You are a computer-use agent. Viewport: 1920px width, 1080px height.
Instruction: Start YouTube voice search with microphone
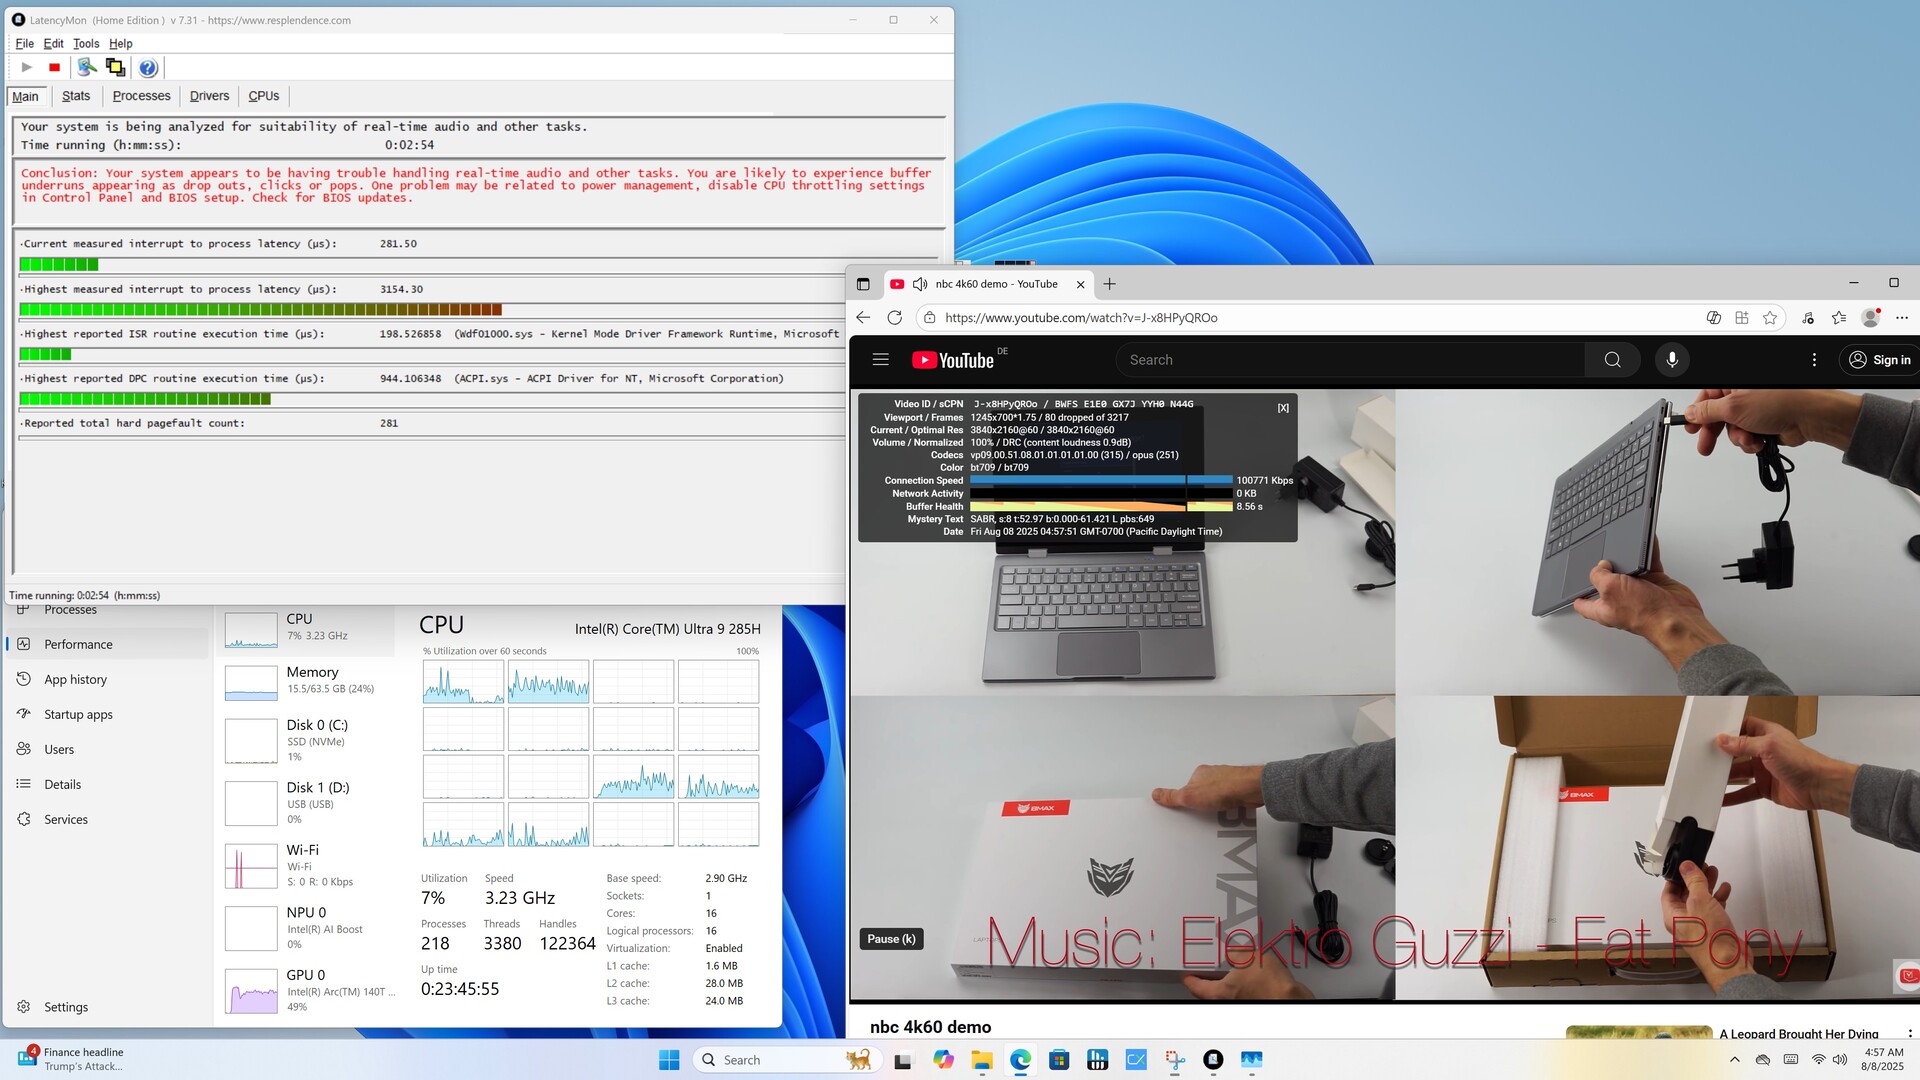pos(1672,360)
